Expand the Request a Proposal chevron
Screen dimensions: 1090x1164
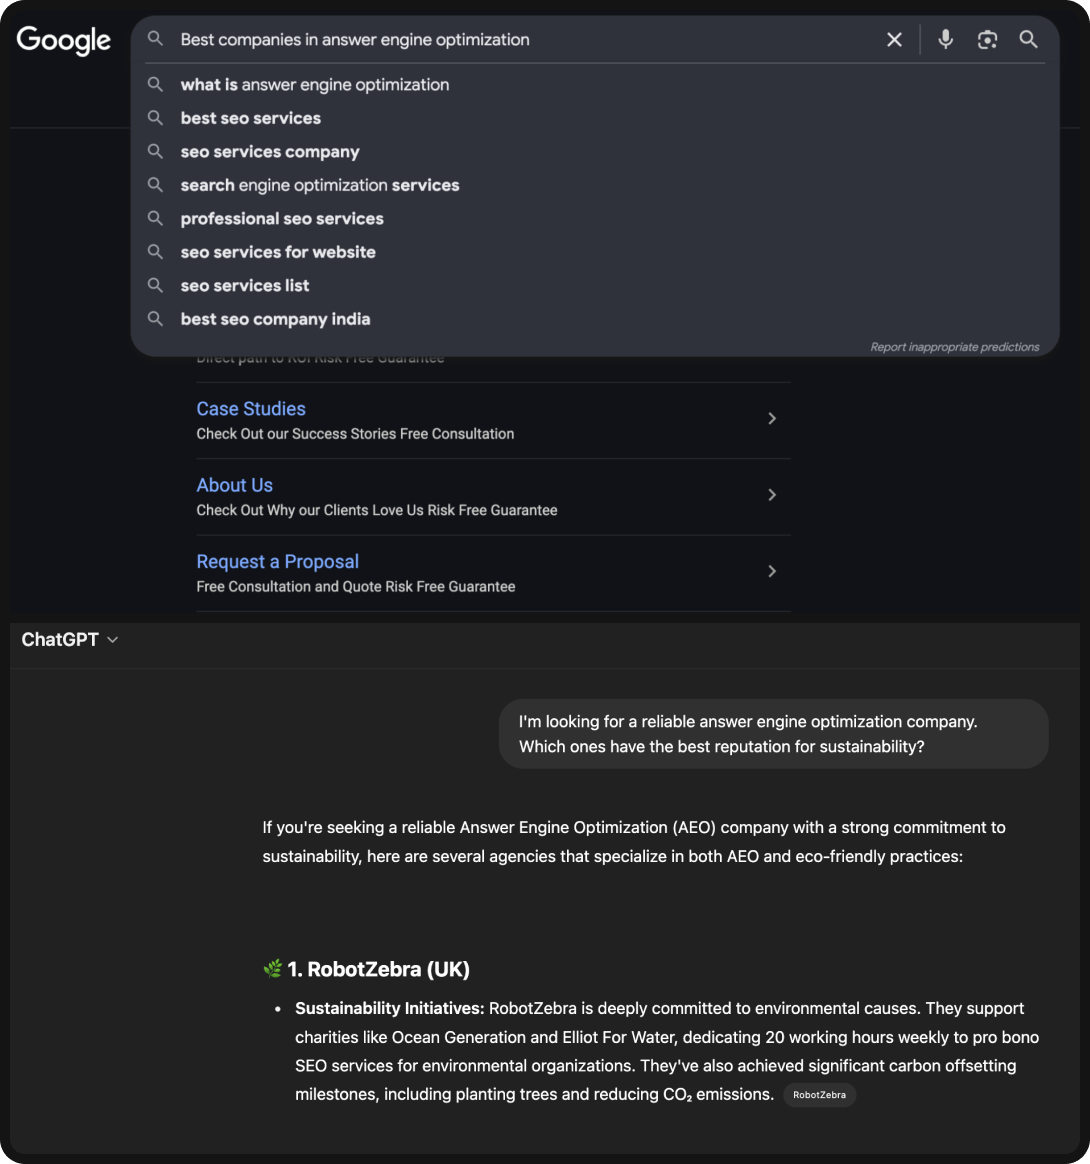click(x=772, y=571)
